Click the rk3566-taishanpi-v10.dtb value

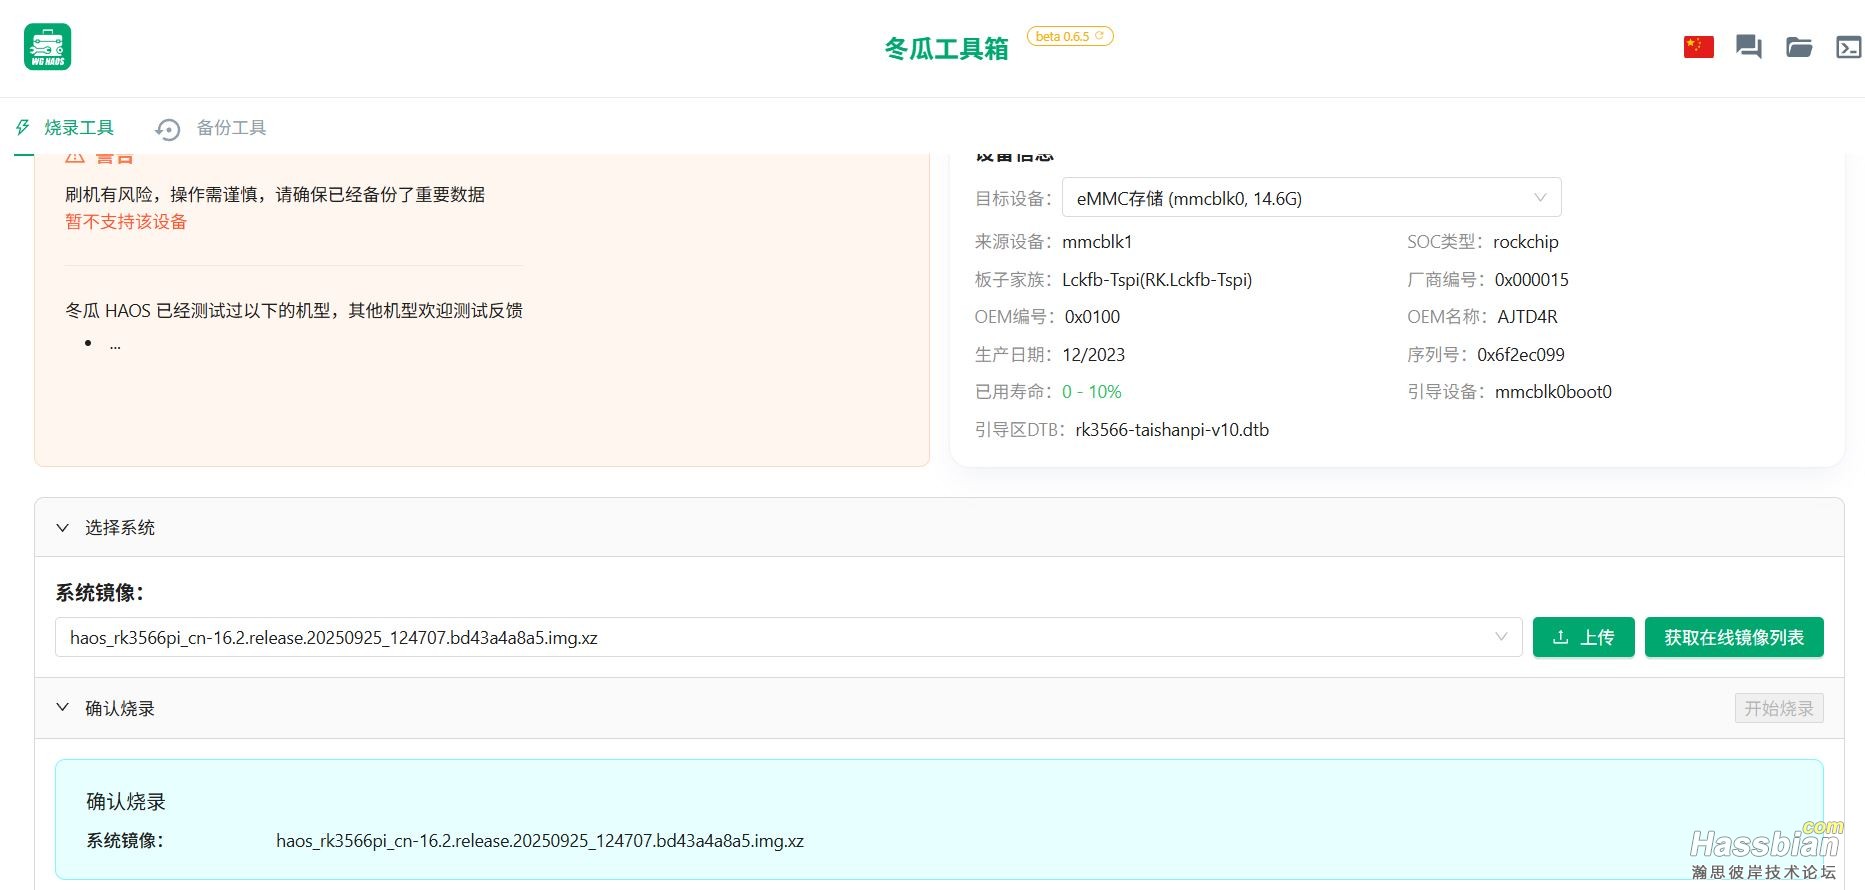click(1171, 430)
